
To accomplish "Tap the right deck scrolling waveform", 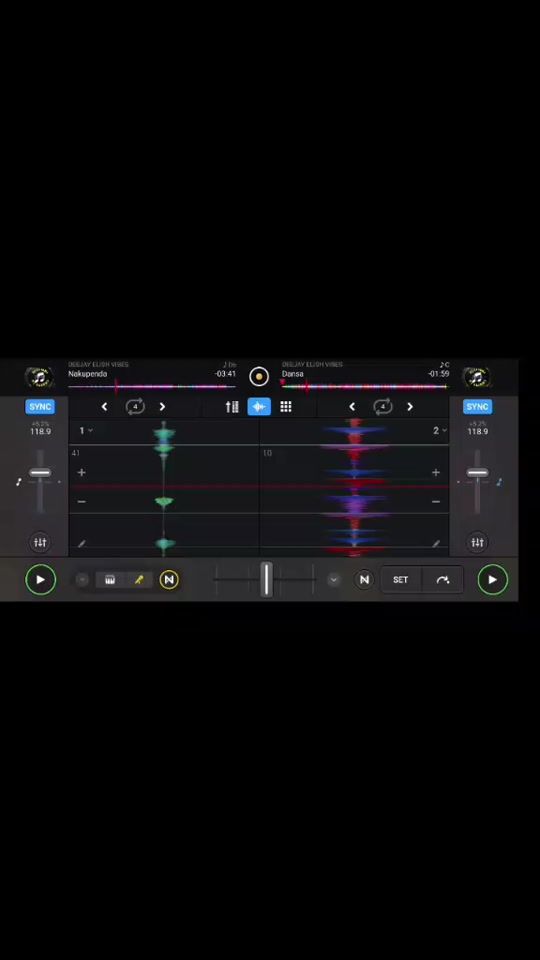I will (354, 488).
